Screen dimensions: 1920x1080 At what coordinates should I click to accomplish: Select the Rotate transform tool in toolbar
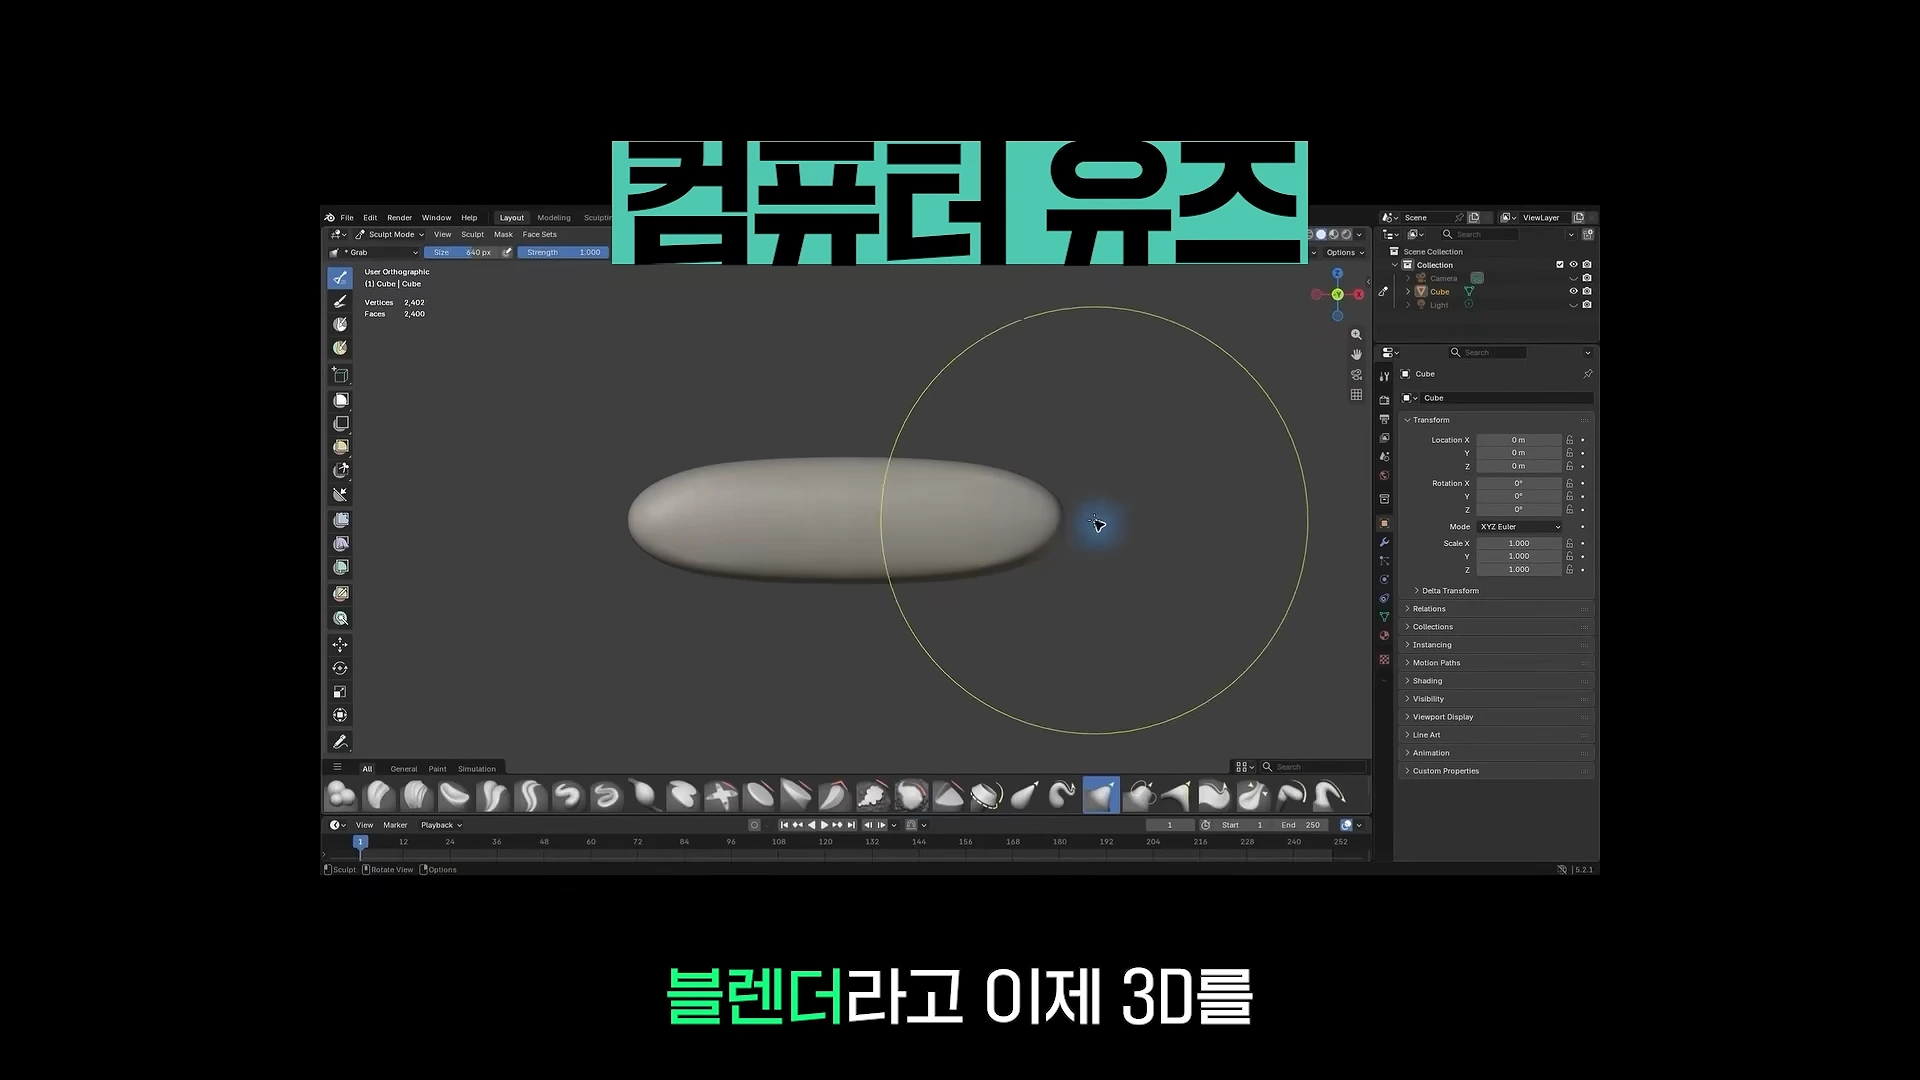340,668
